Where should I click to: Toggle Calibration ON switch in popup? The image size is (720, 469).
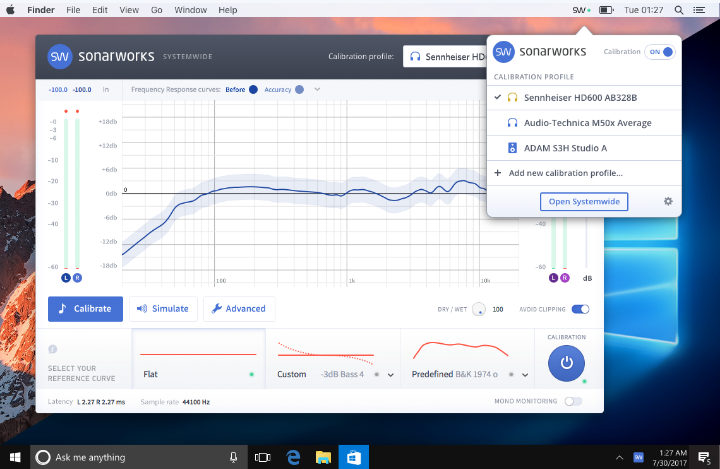pyautogui.click(x=660, y=52)
